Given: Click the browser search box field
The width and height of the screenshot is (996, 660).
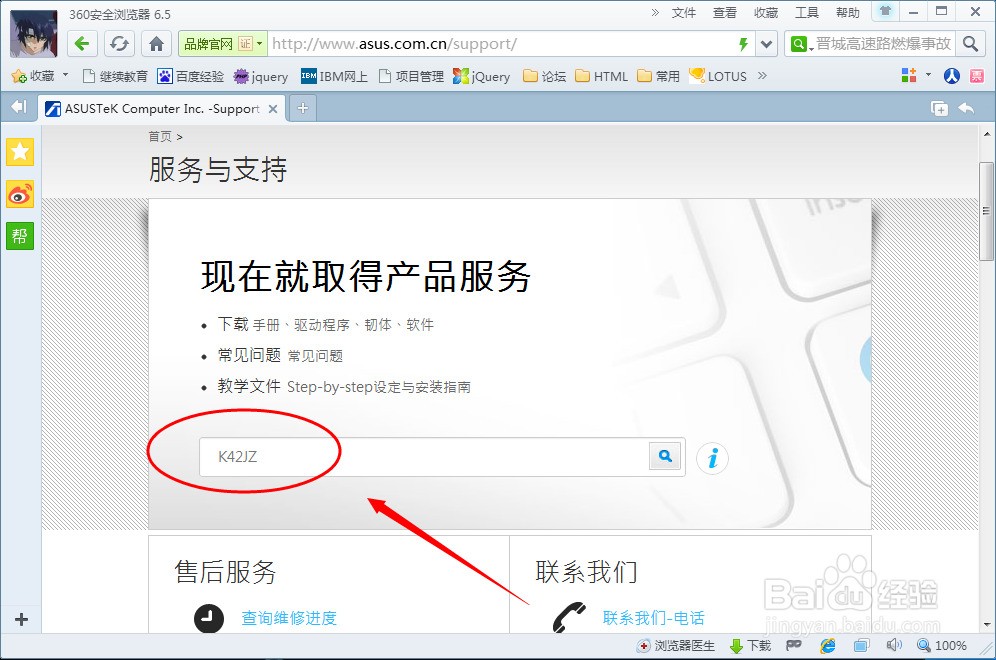Looking at the screenshot, I should pos(883,44).
